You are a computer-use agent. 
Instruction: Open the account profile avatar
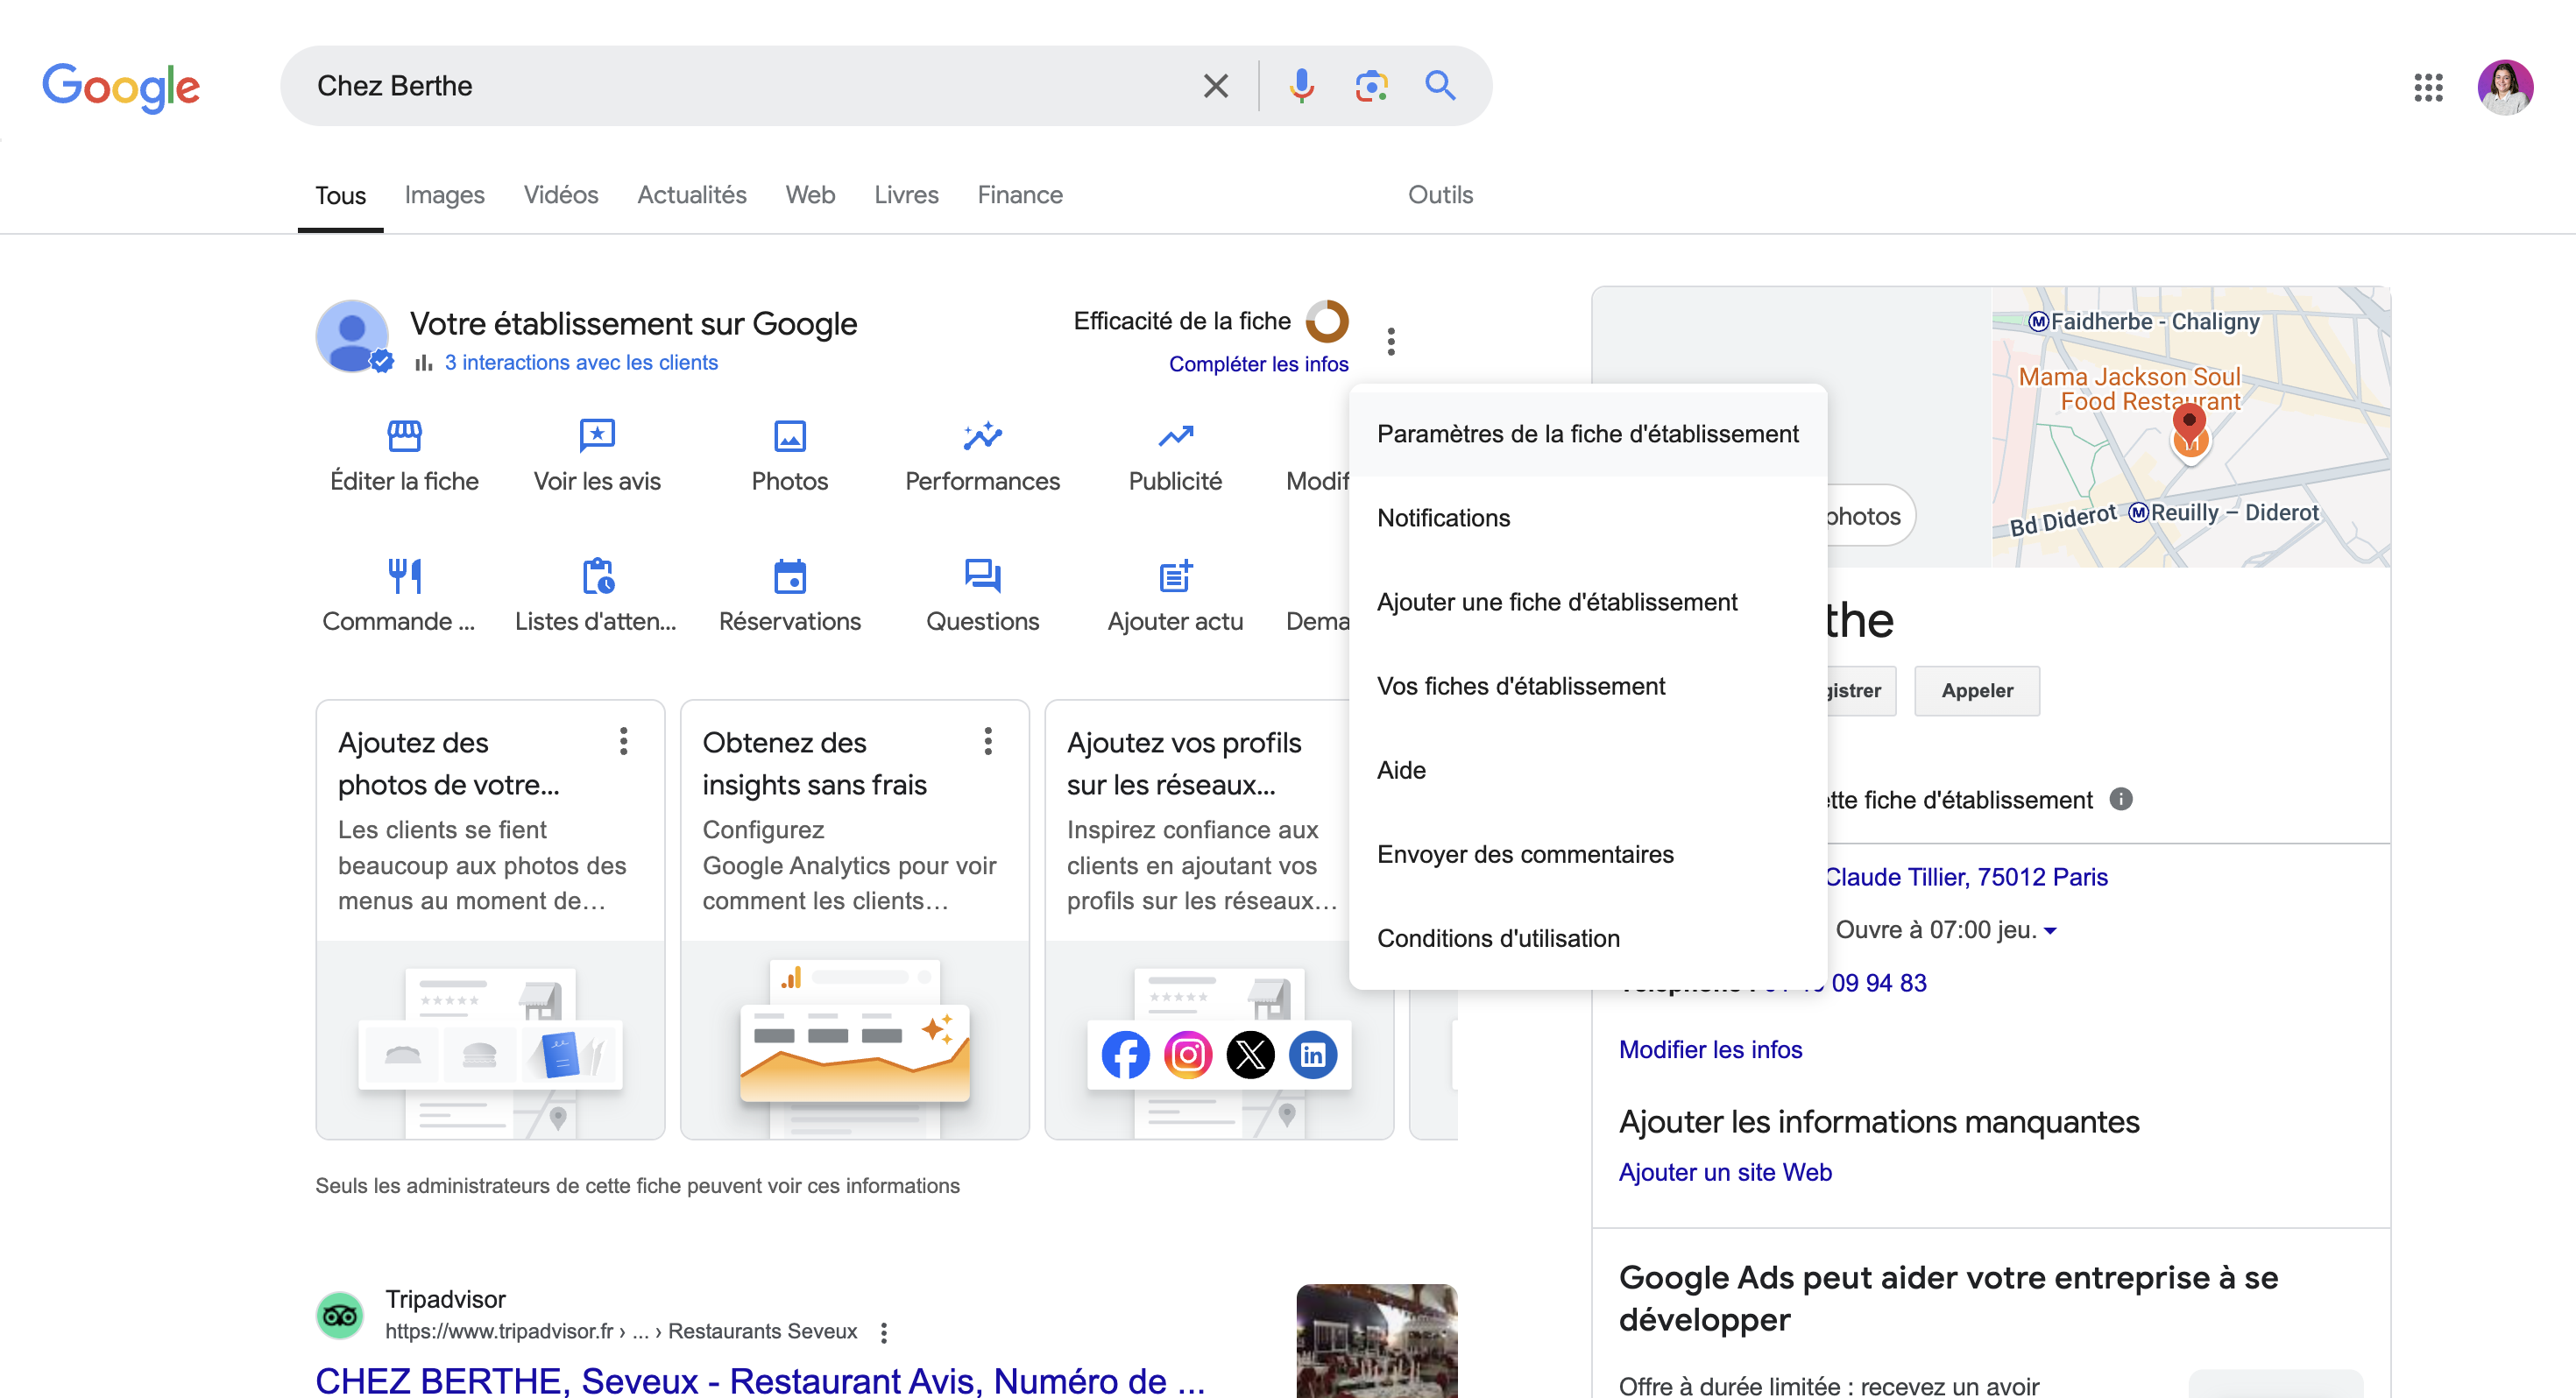pyautogui.click(x=2505, y=87)
